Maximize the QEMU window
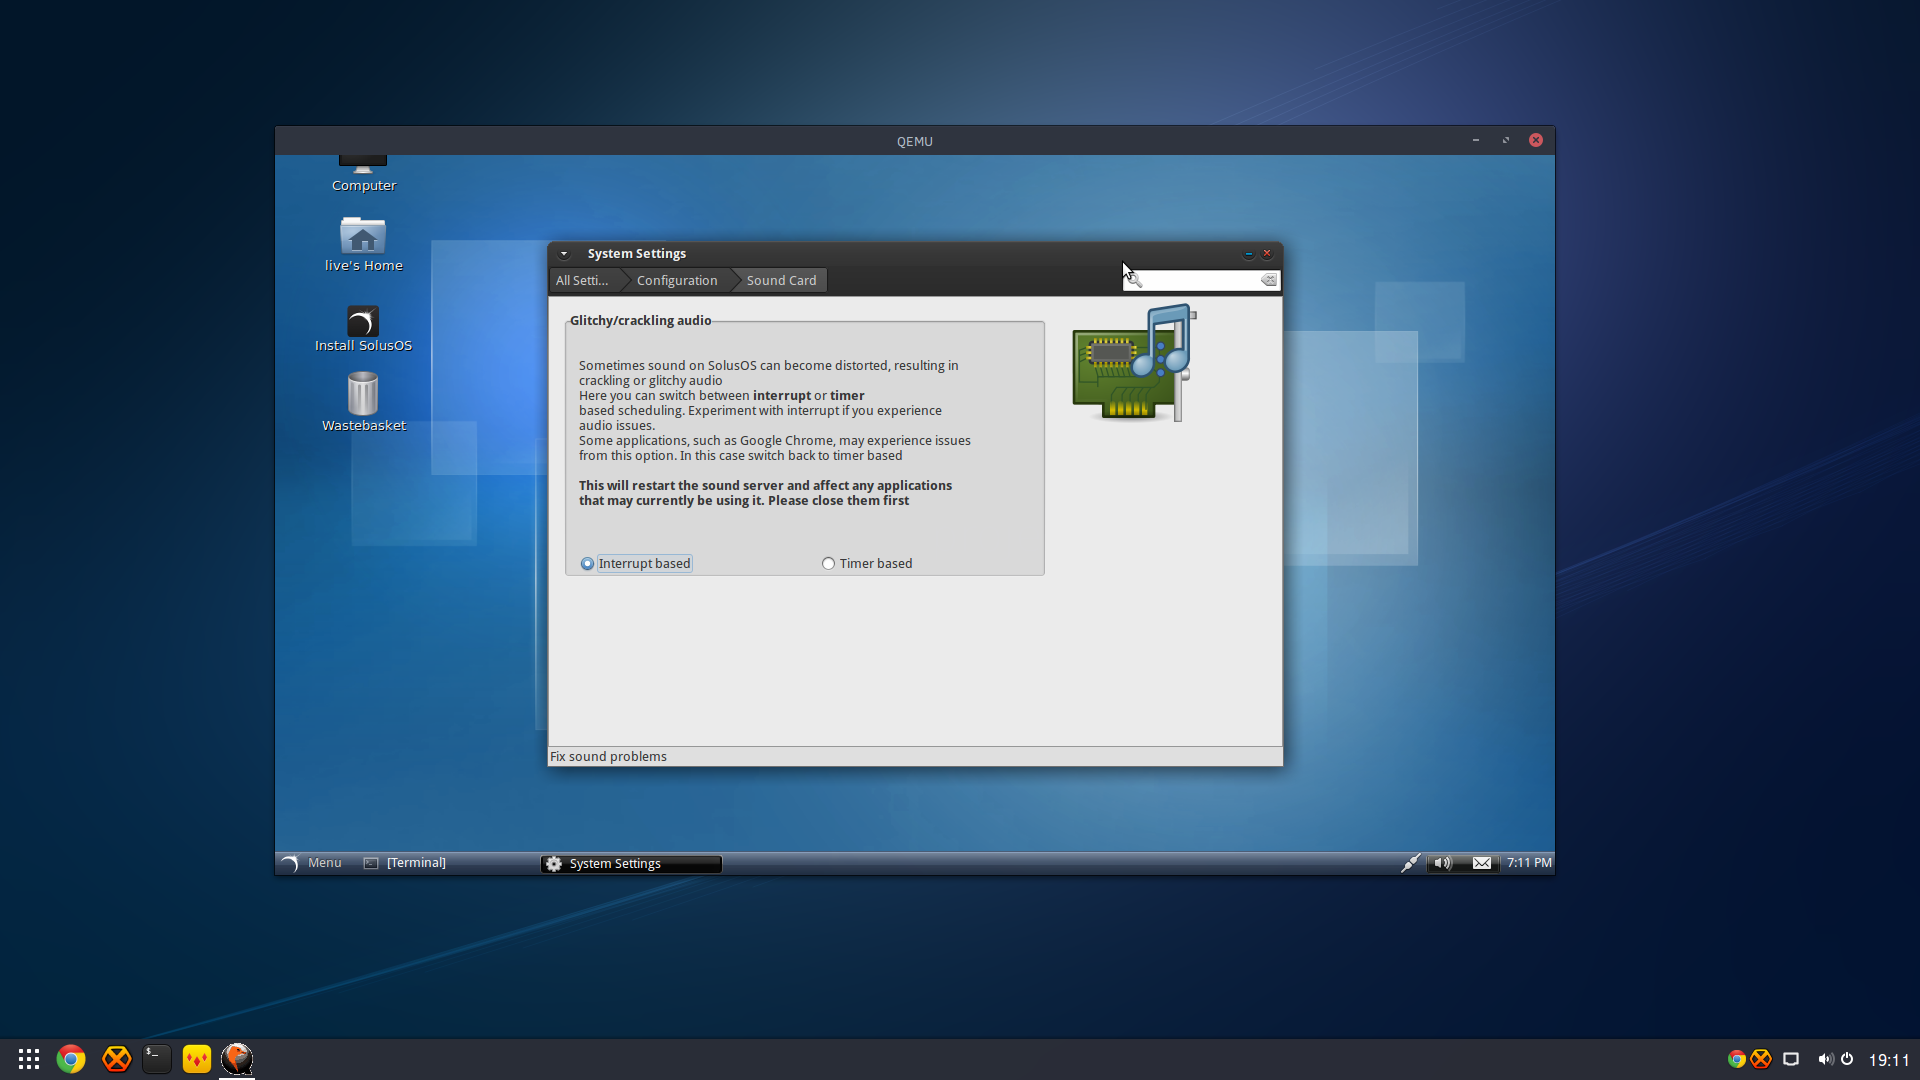Viewport: 1920px width, 1080px height. click(x=1506, y=141)
